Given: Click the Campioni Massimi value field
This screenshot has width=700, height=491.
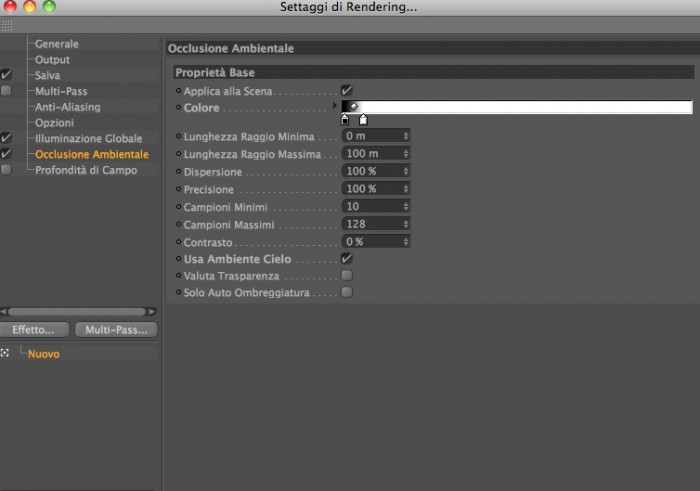Looking at the screenshot, I should [x=376, y=224].
